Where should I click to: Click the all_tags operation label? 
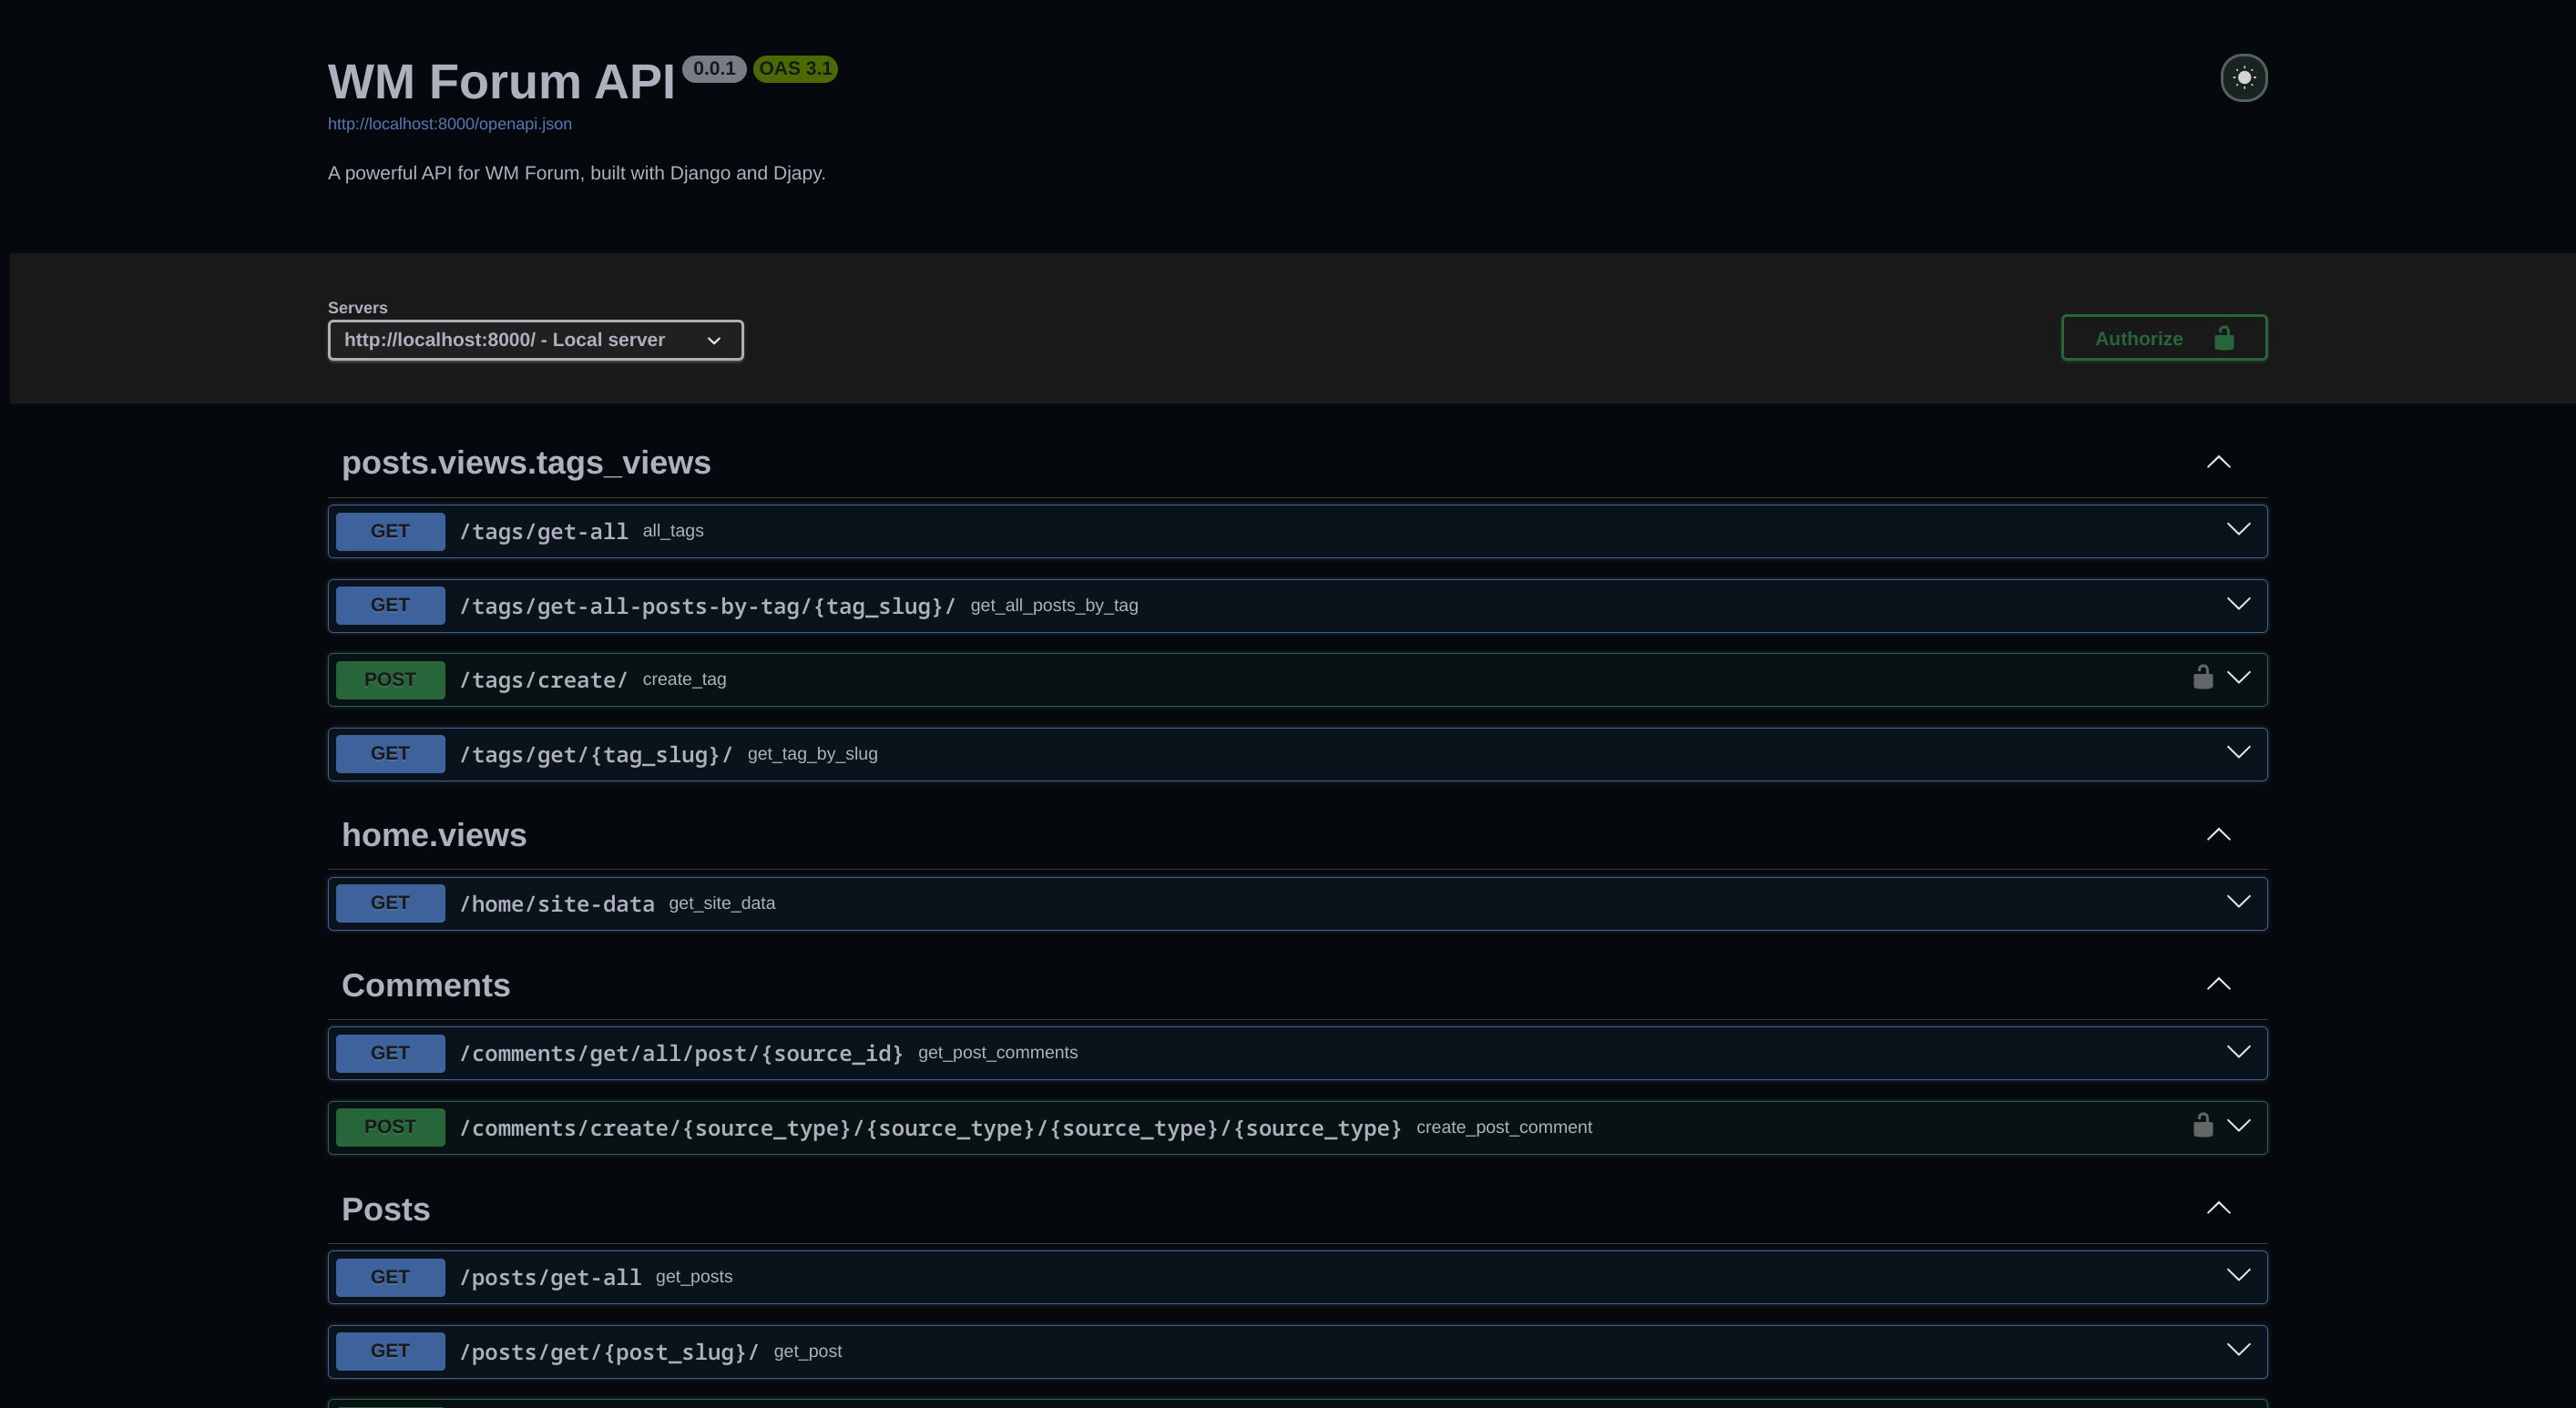click(673, 531)
